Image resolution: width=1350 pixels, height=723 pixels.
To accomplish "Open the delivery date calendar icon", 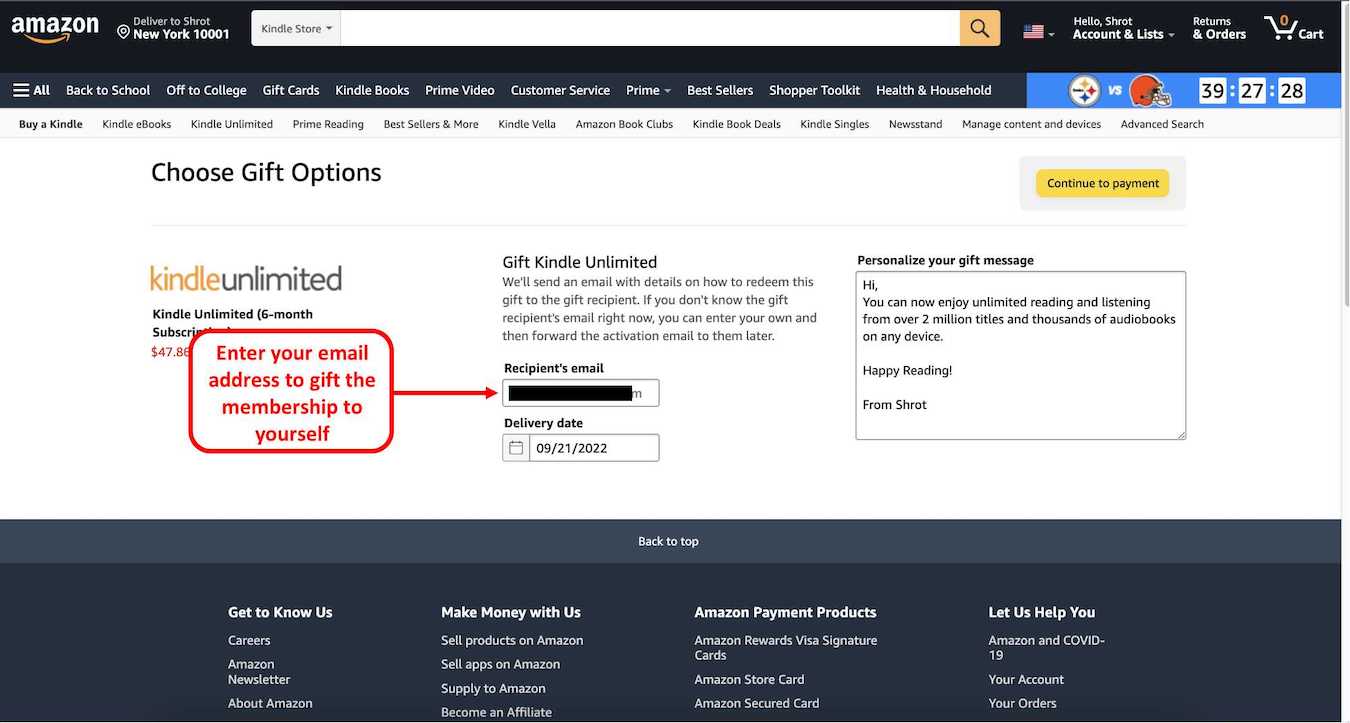I will [516, 448].
